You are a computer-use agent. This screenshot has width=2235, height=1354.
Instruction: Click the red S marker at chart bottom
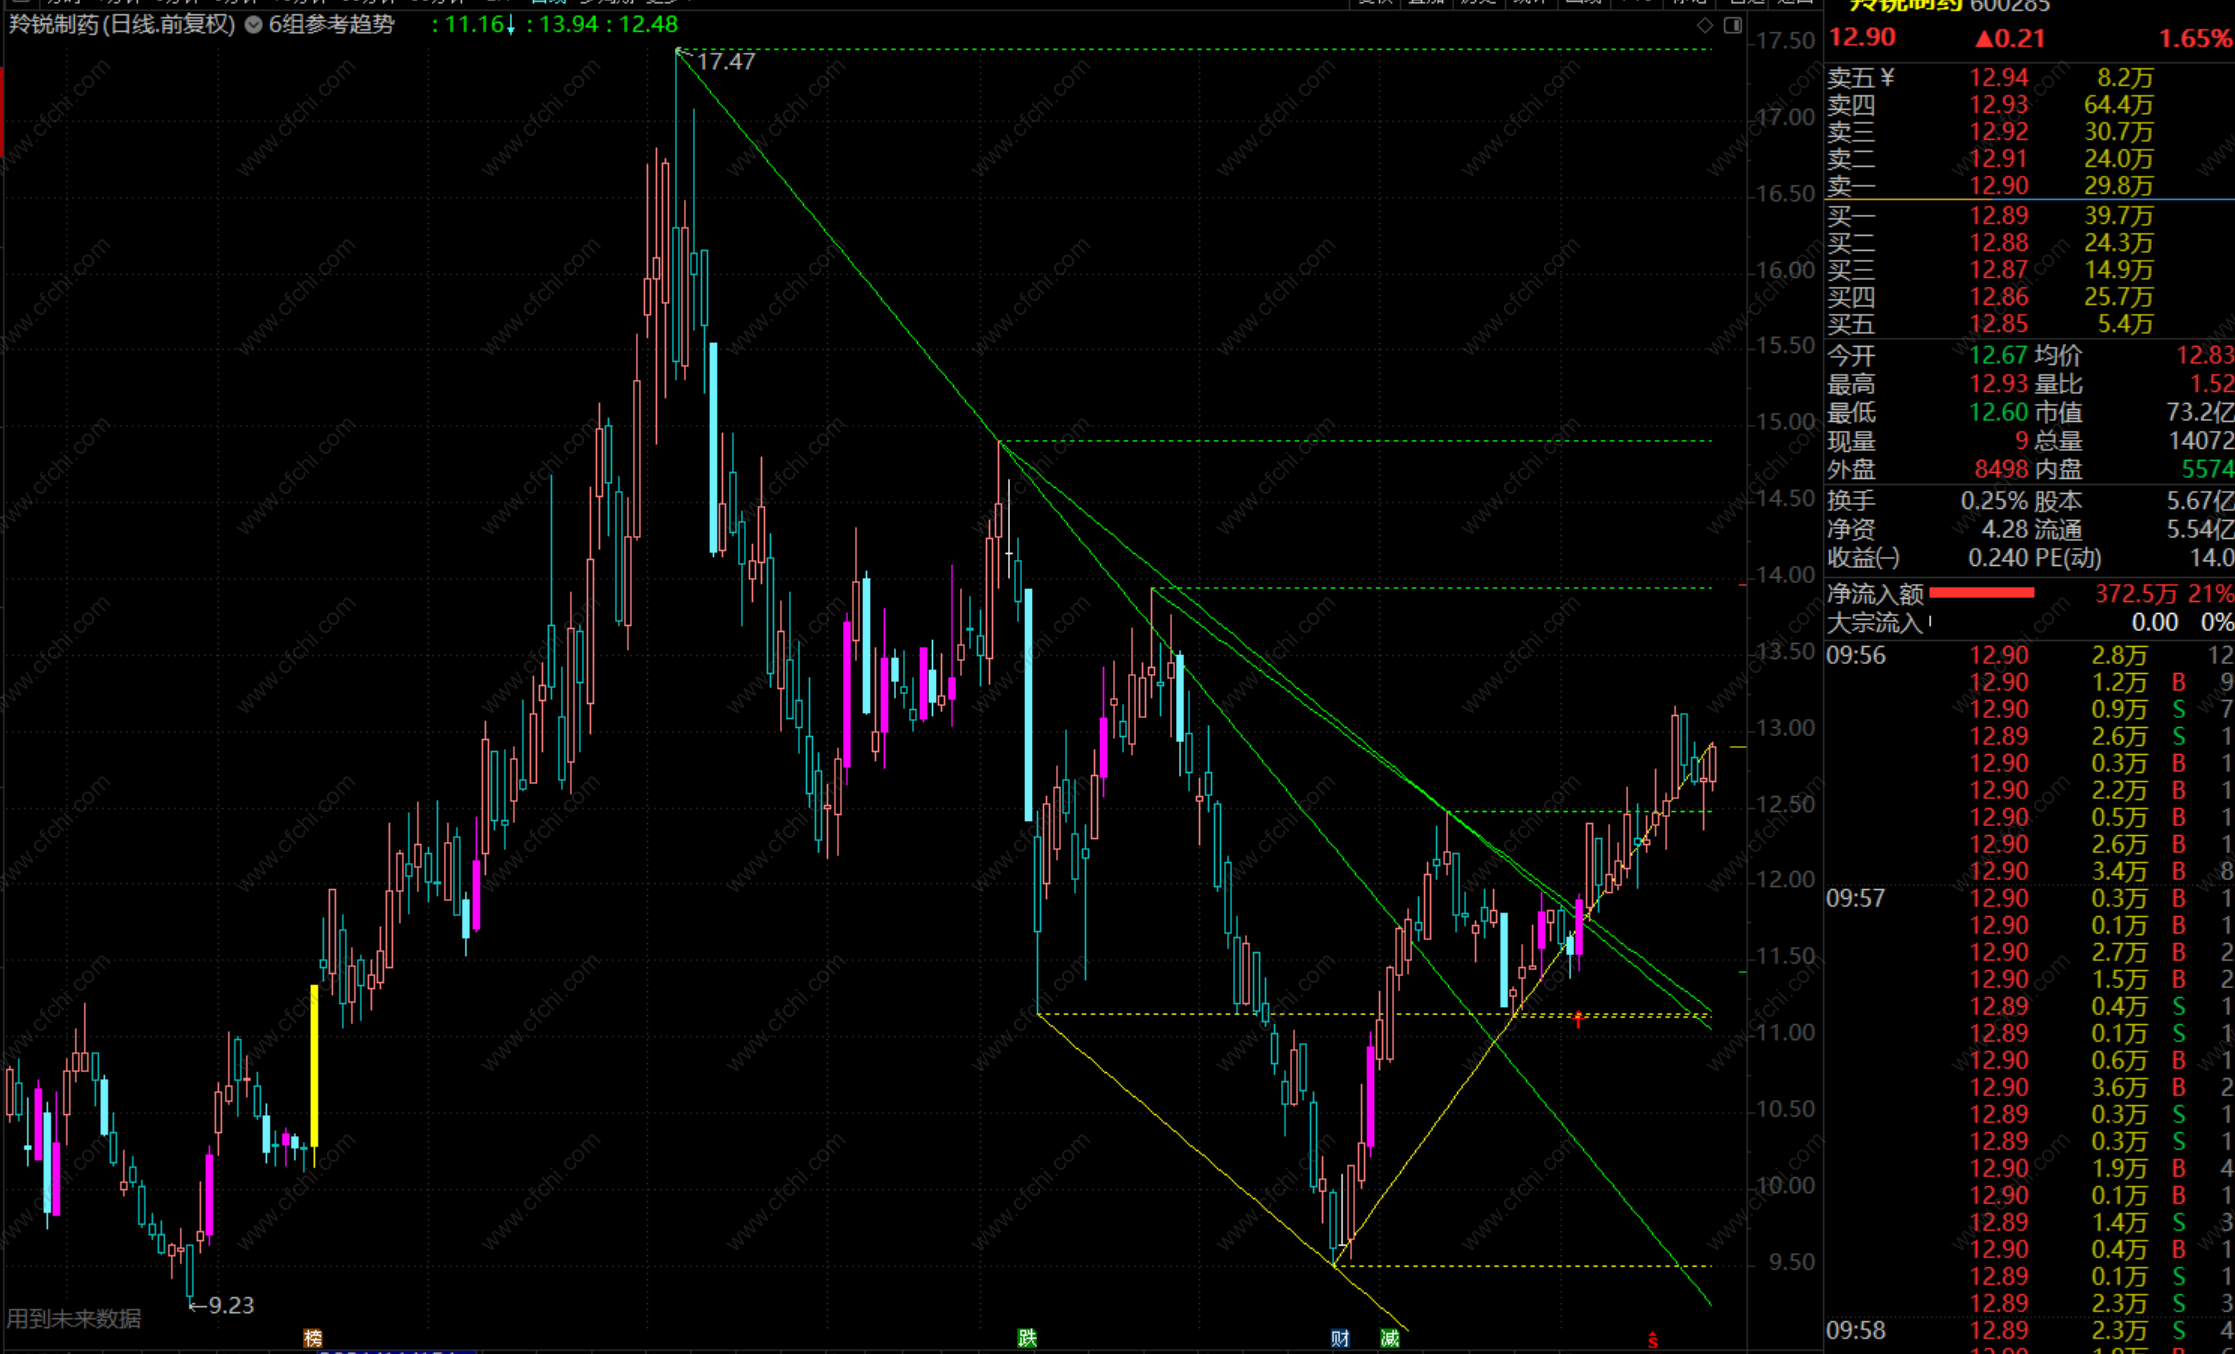click(1653, 1340)
